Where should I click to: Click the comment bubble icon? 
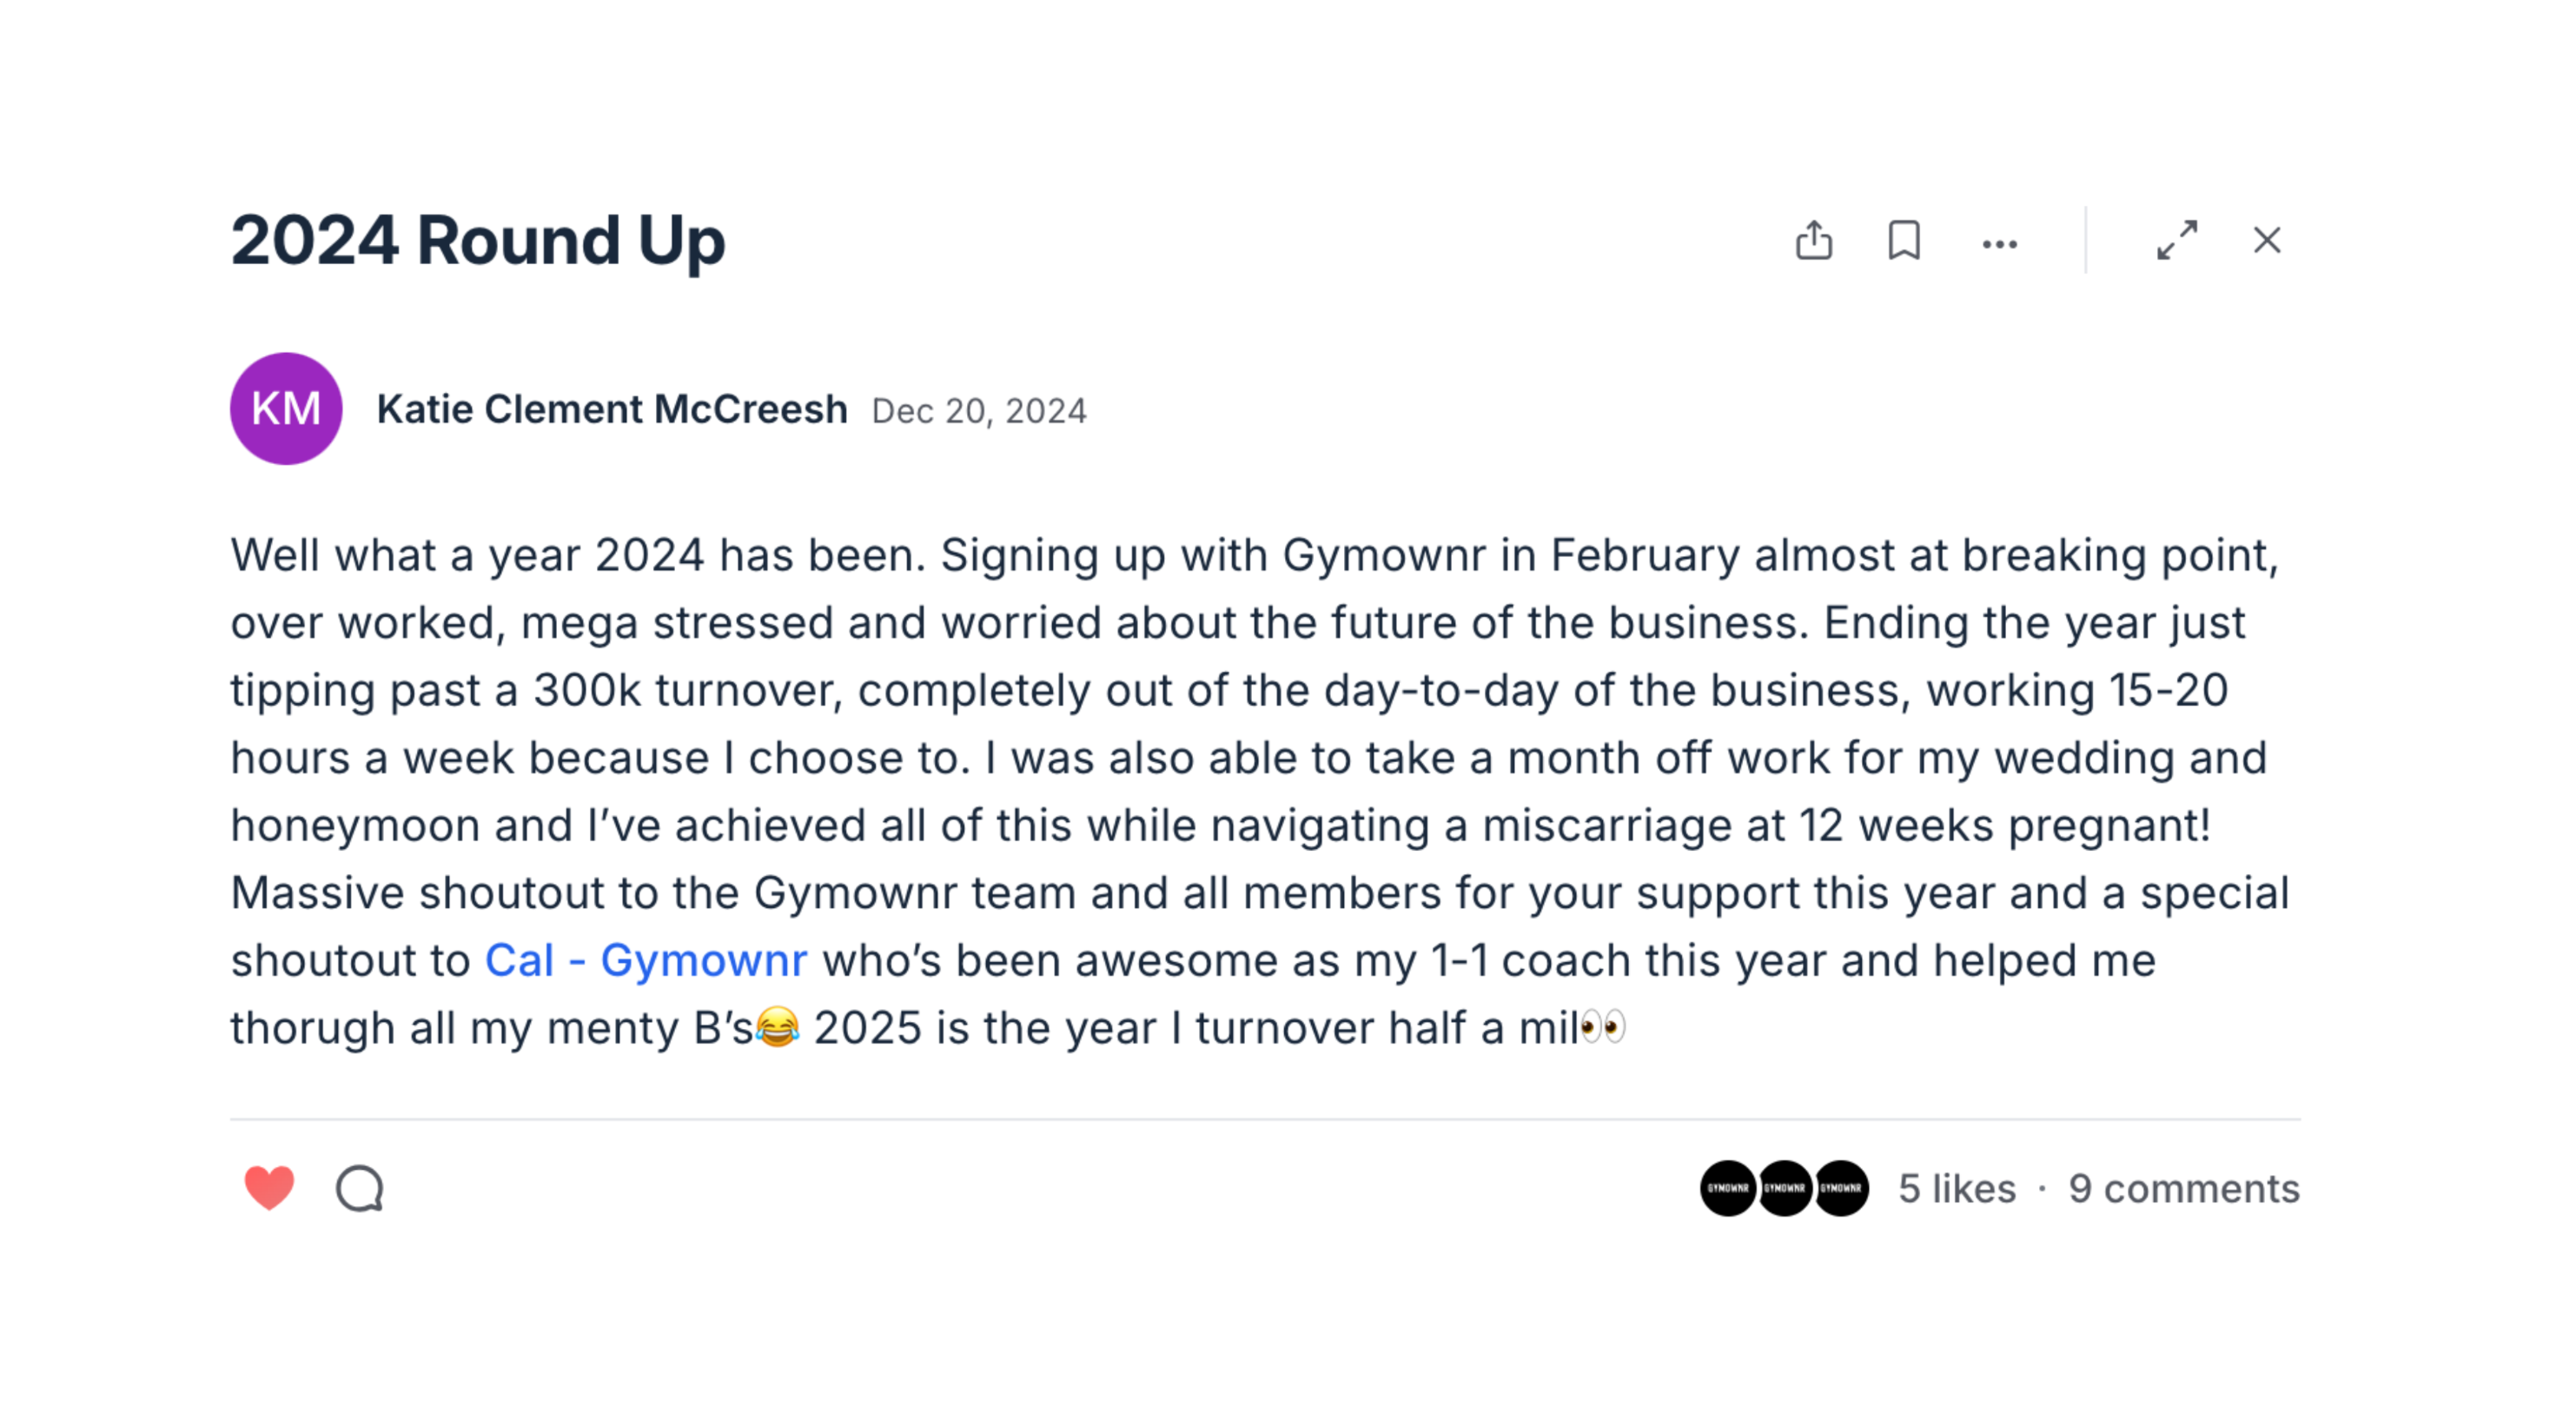360,1188
